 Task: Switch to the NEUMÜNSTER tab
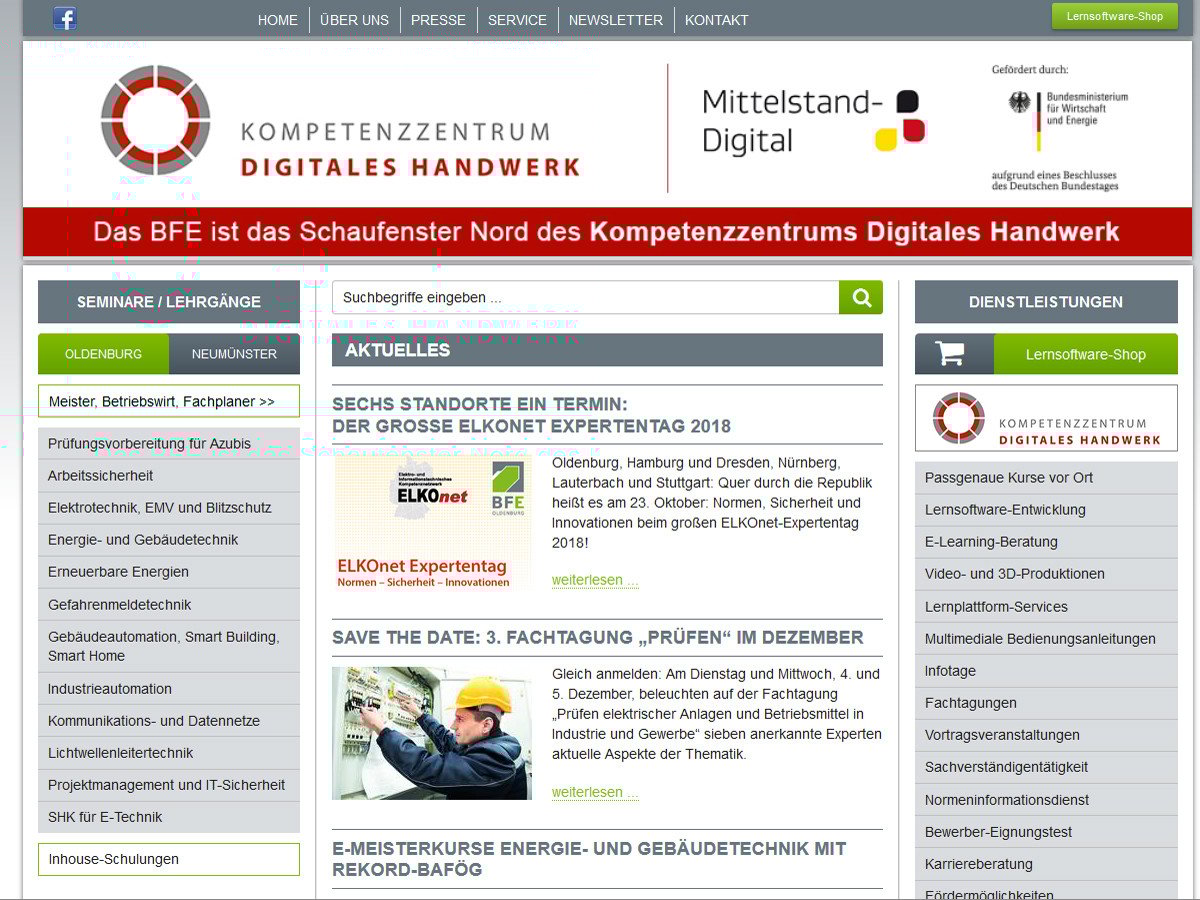coord(234,354)
